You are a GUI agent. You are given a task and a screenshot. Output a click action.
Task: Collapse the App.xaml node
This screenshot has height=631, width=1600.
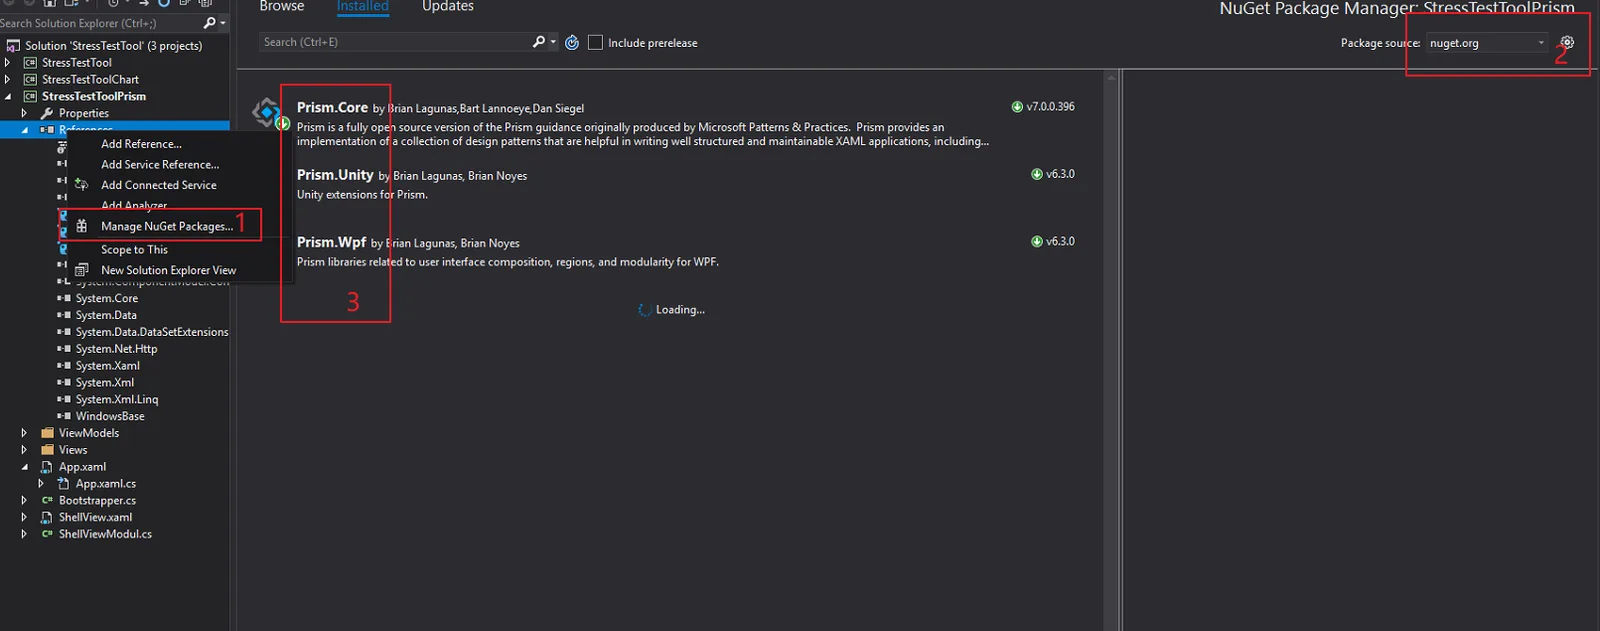(24, 467)
